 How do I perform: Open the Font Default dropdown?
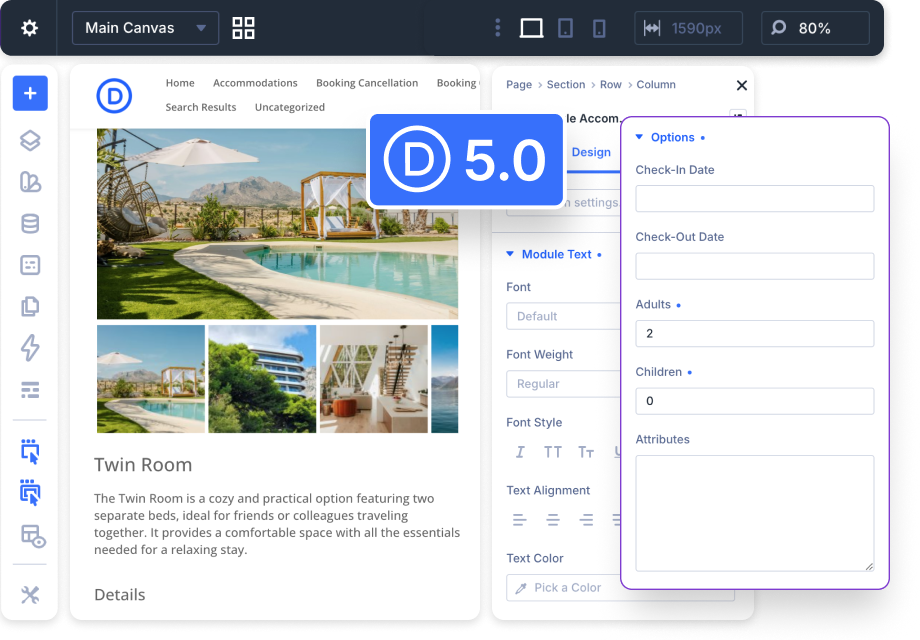[563, 316]
